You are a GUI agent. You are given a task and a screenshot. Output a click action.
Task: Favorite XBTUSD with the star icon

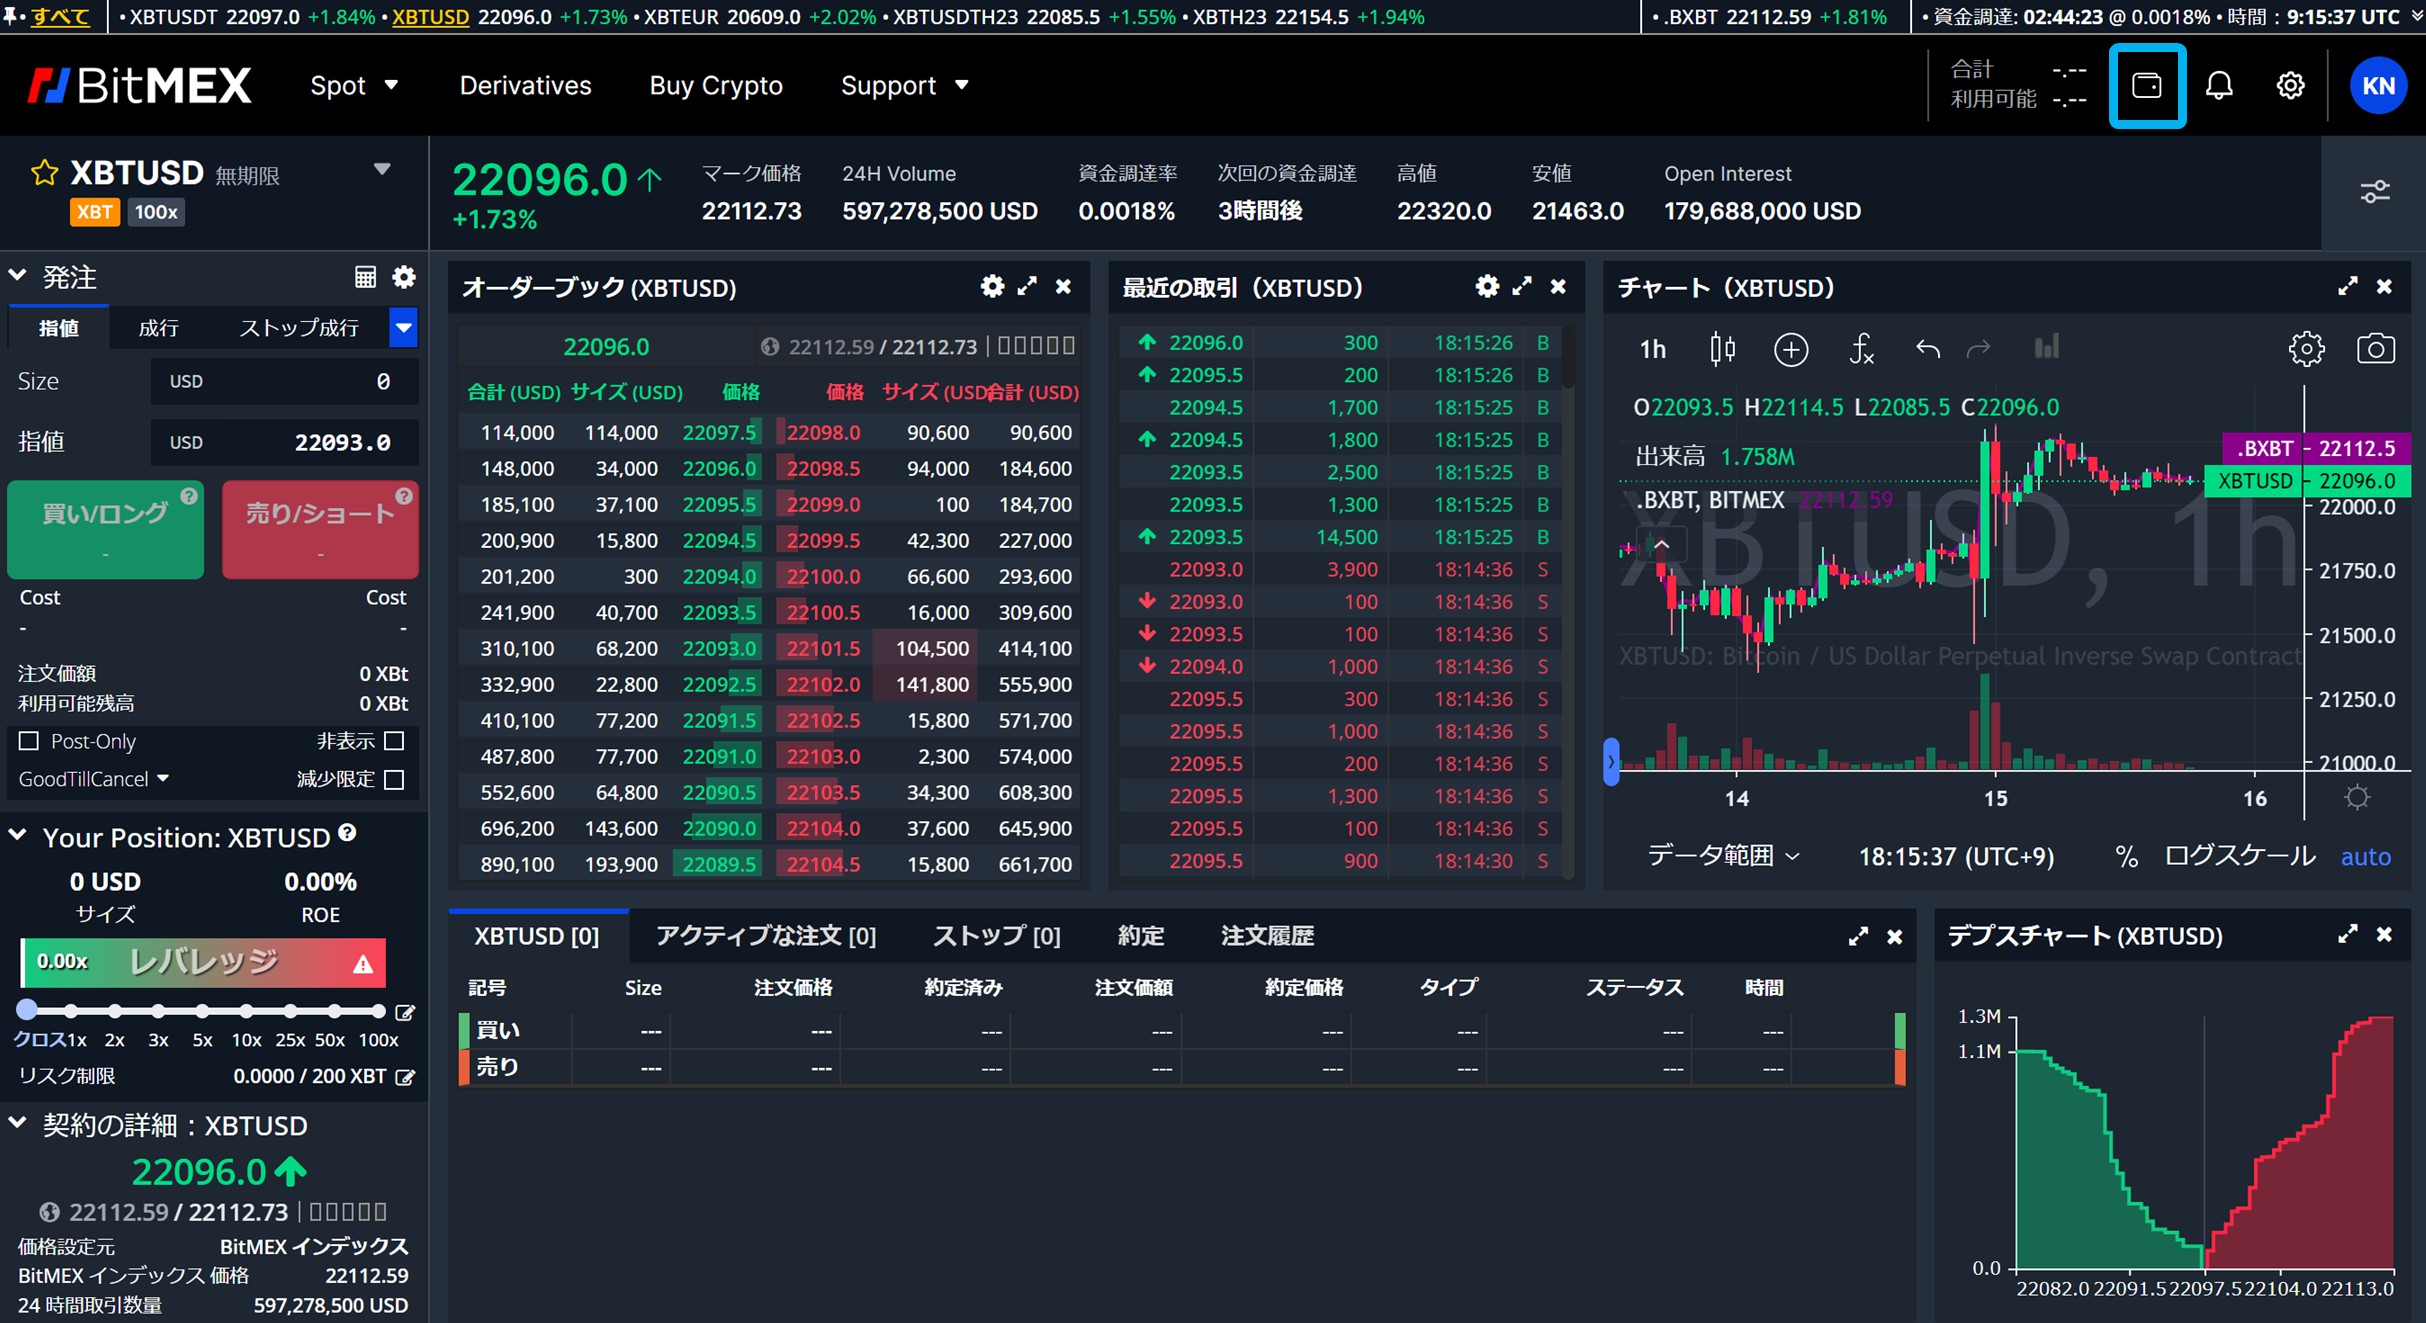[44, 173]
